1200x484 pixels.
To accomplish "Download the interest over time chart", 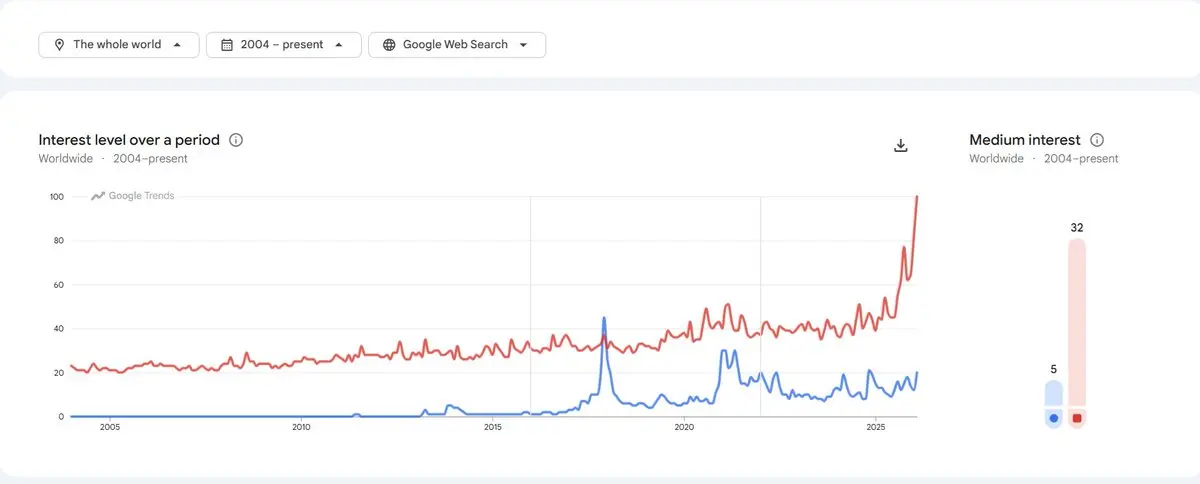I will [900, 146].
